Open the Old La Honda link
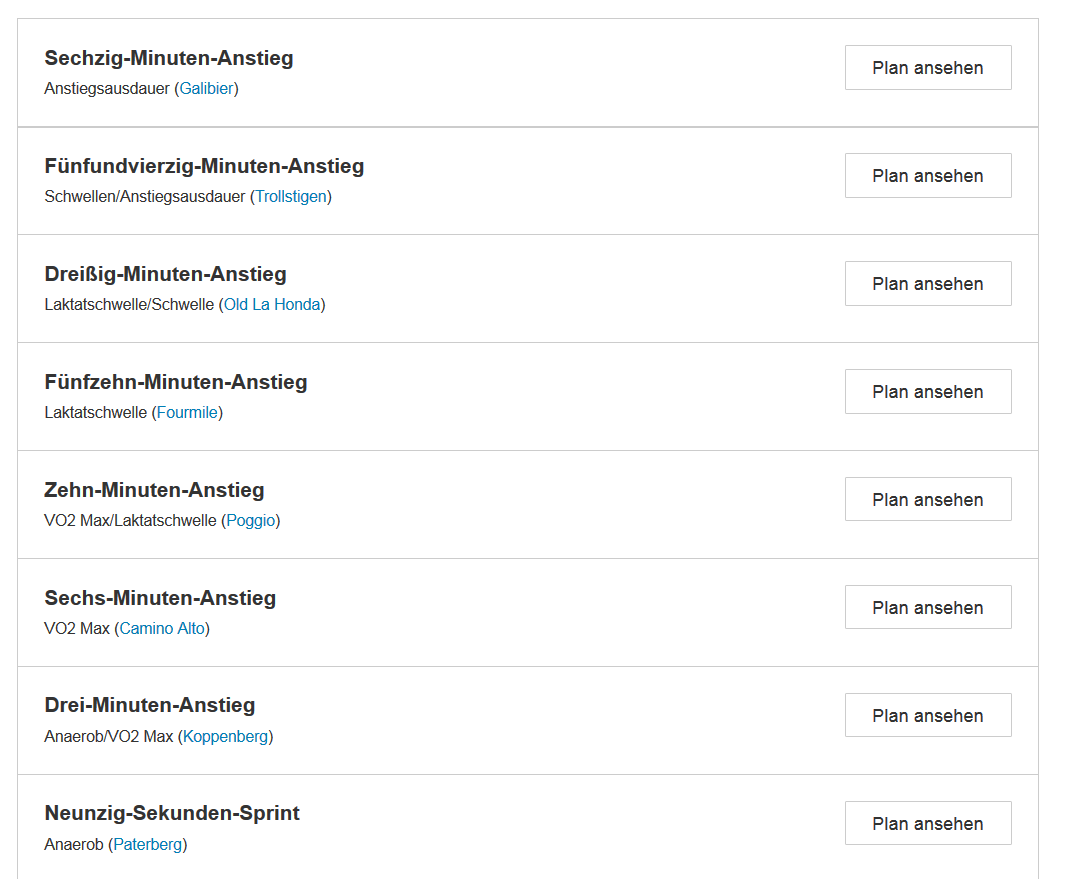 (272, 305)
